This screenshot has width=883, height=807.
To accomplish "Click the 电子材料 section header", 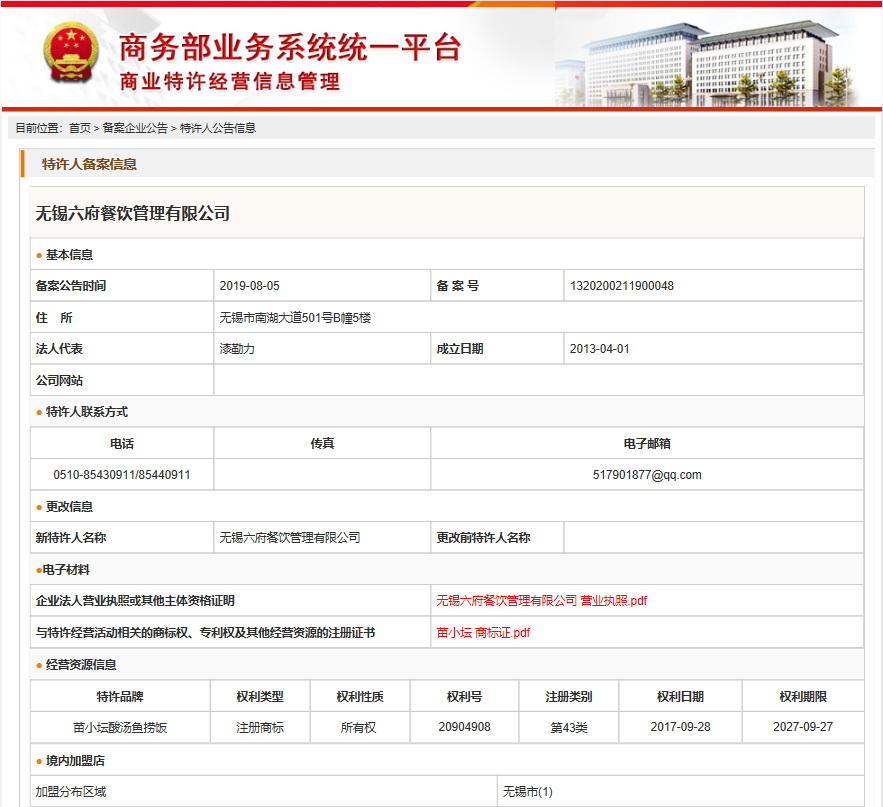I will (66, 570).
